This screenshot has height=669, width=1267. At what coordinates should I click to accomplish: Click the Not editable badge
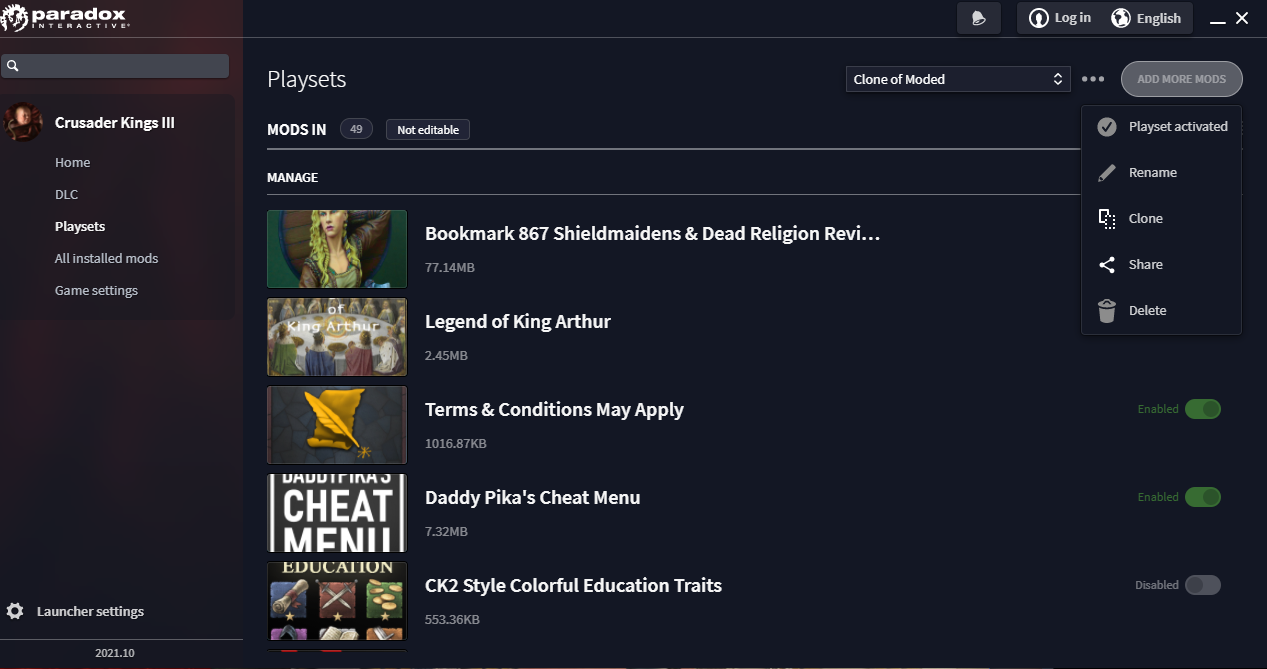[428, 129]
